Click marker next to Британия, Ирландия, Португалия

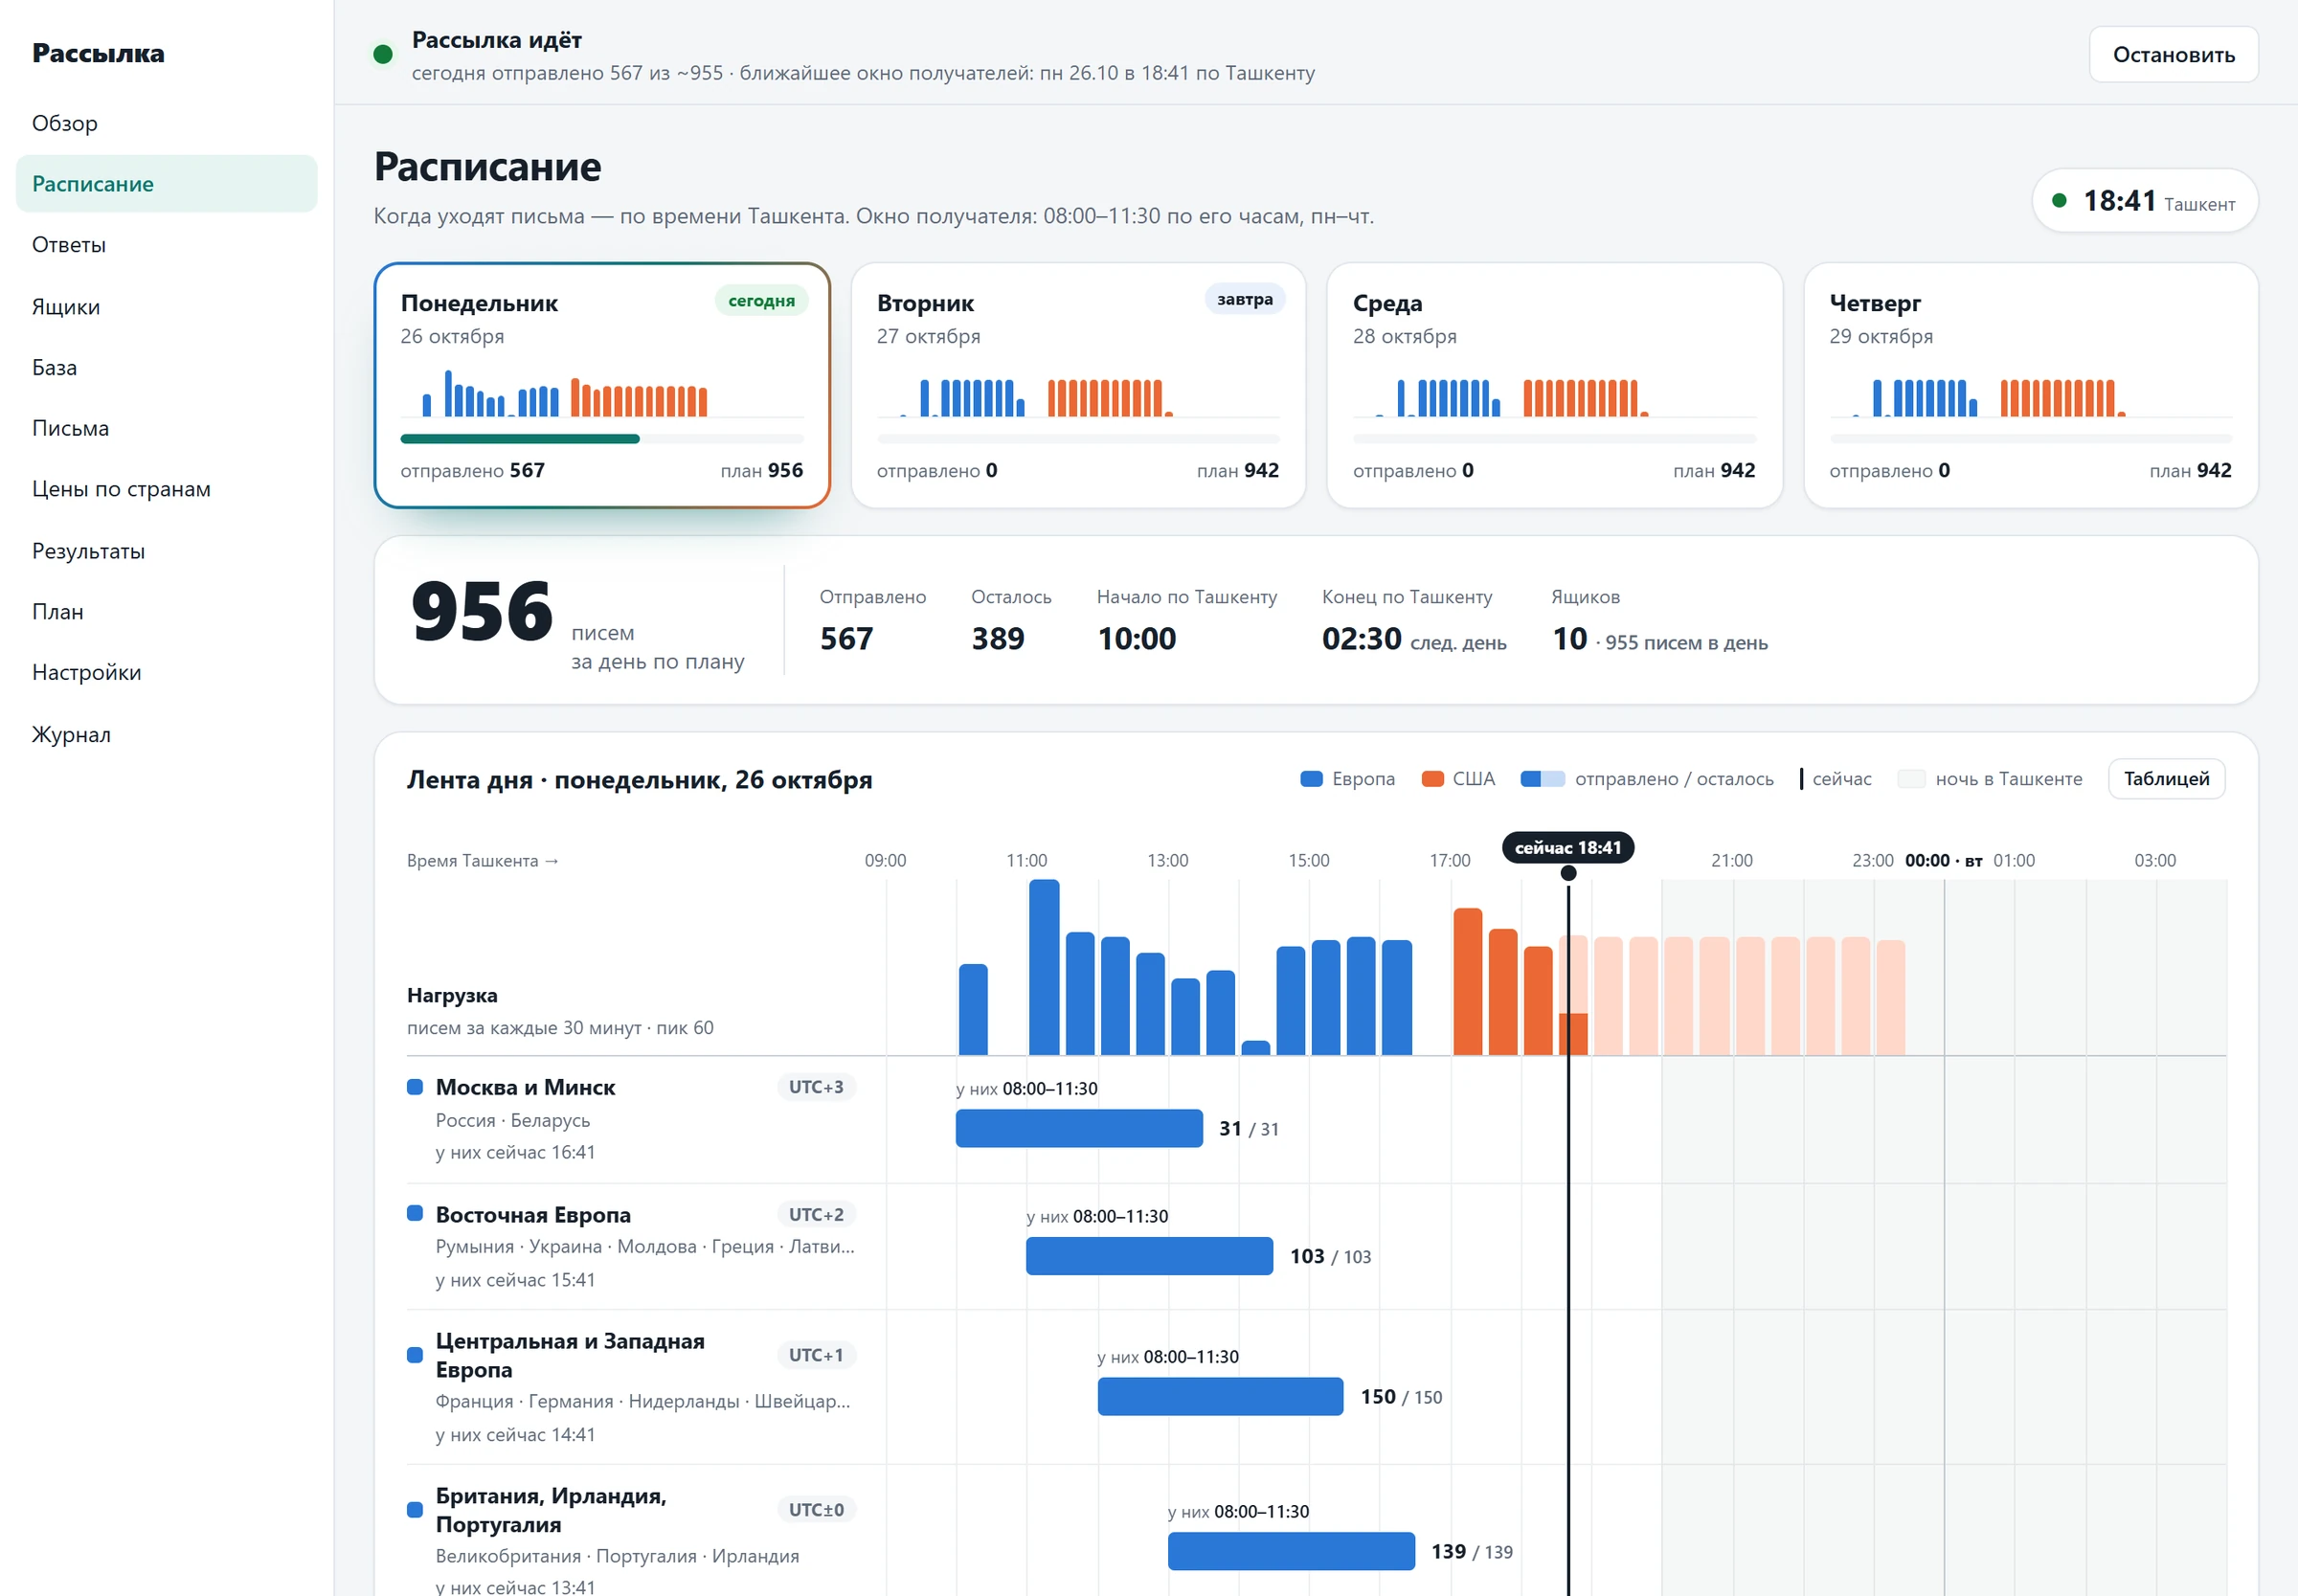coord(415,1511)
